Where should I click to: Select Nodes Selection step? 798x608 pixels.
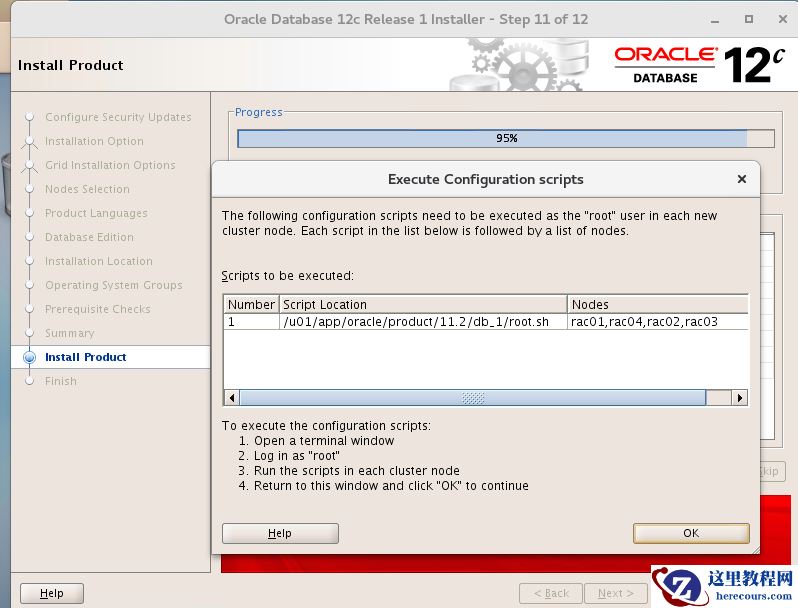click(x=87, y=189)
